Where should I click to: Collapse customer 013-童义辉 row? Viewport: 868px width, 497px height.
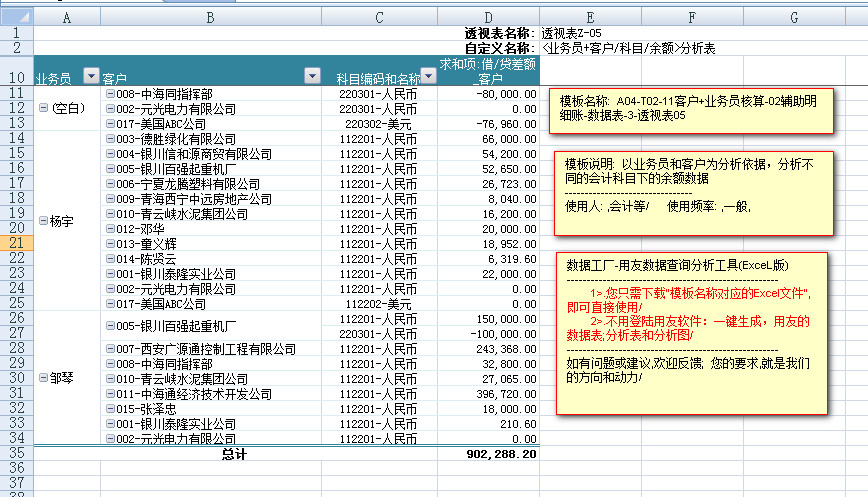[110, 243]
